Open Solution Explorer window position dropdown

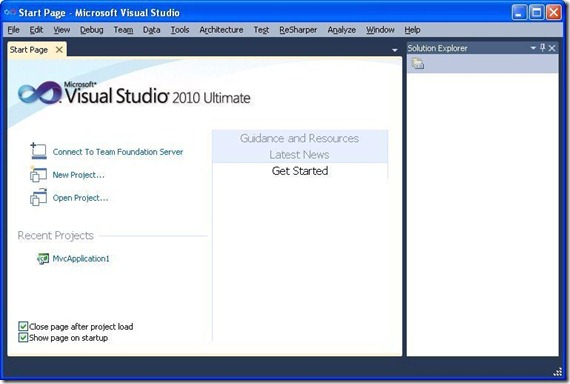point(533,48)
